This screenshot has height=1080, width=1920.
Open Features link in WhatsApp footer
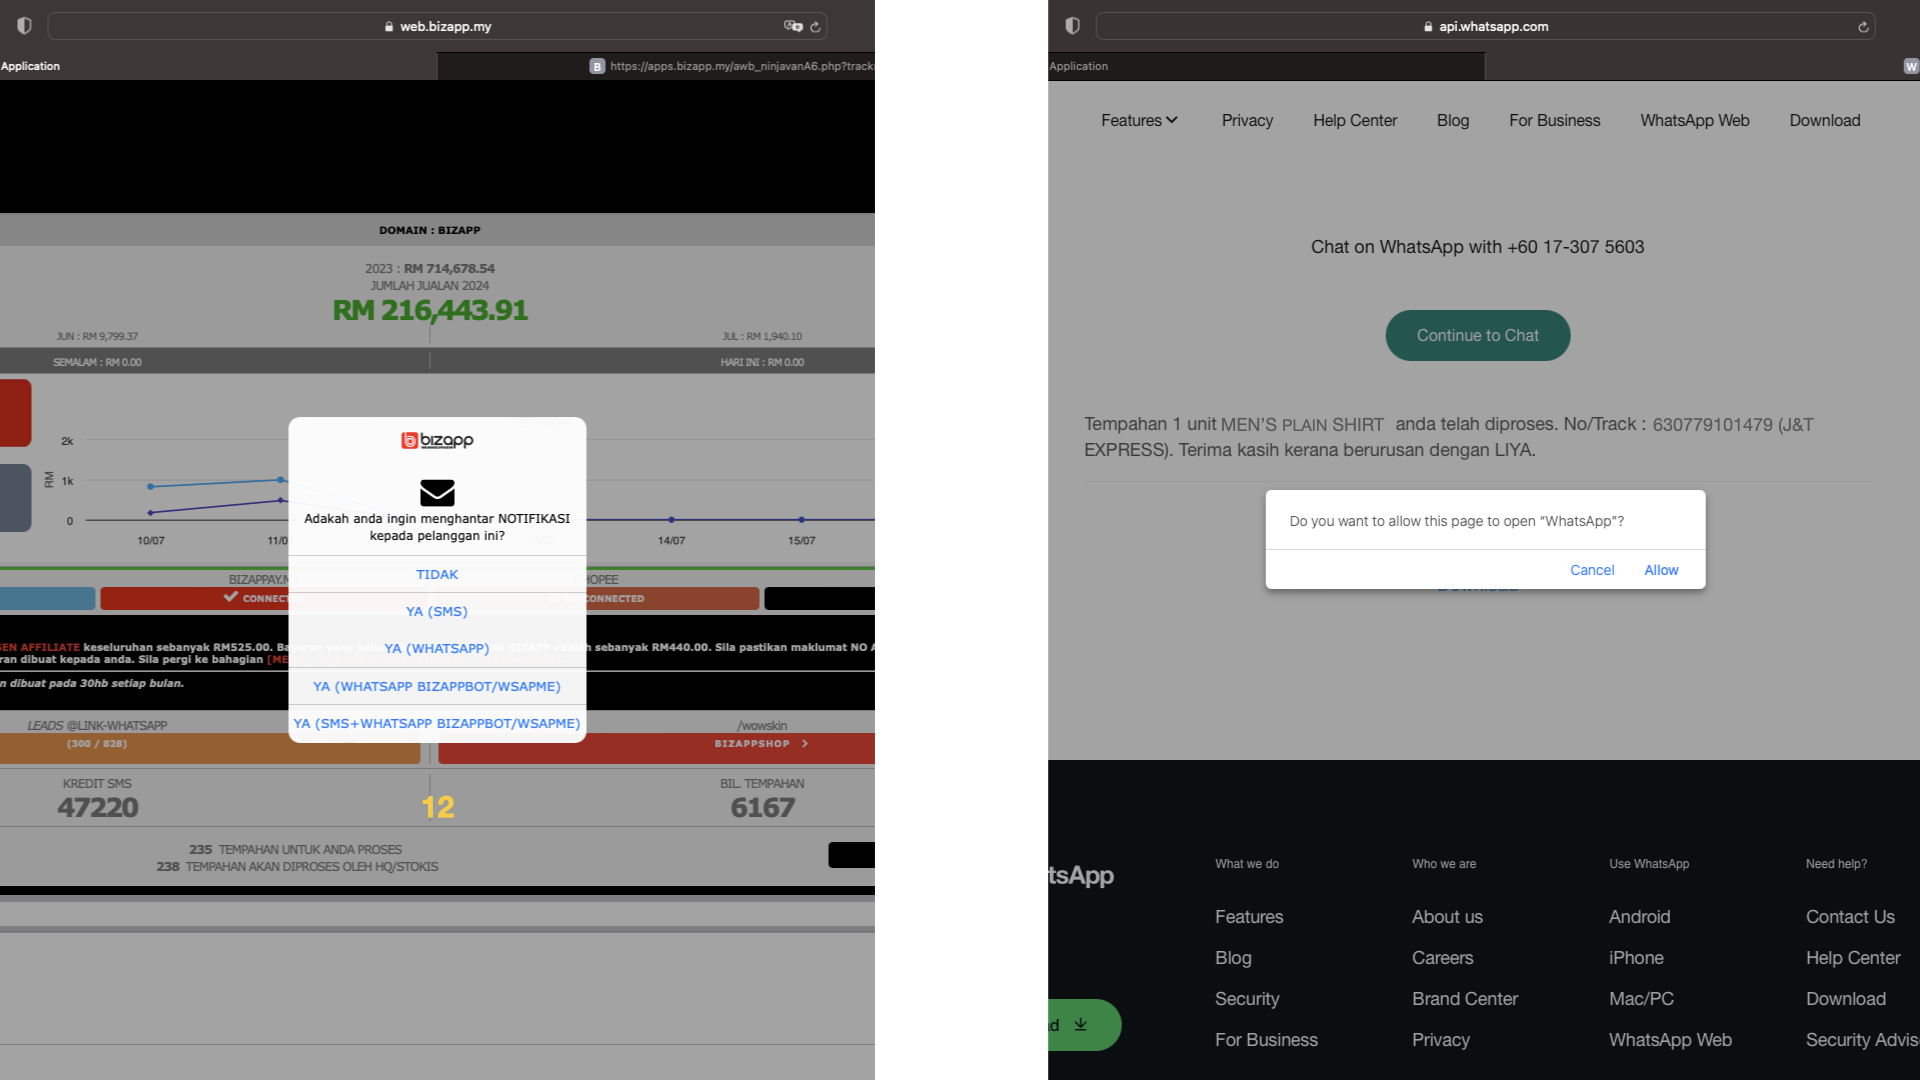tap(1249, 917)
